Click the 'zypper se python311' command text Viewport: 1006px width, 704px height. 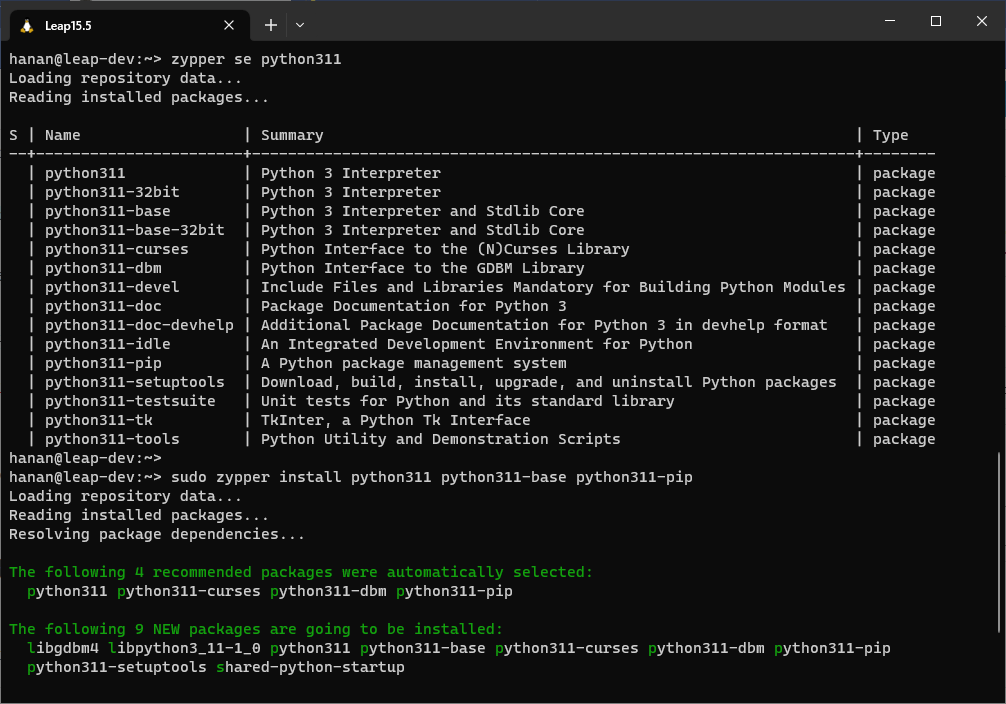pyautogui.click(x=256, y=60)
